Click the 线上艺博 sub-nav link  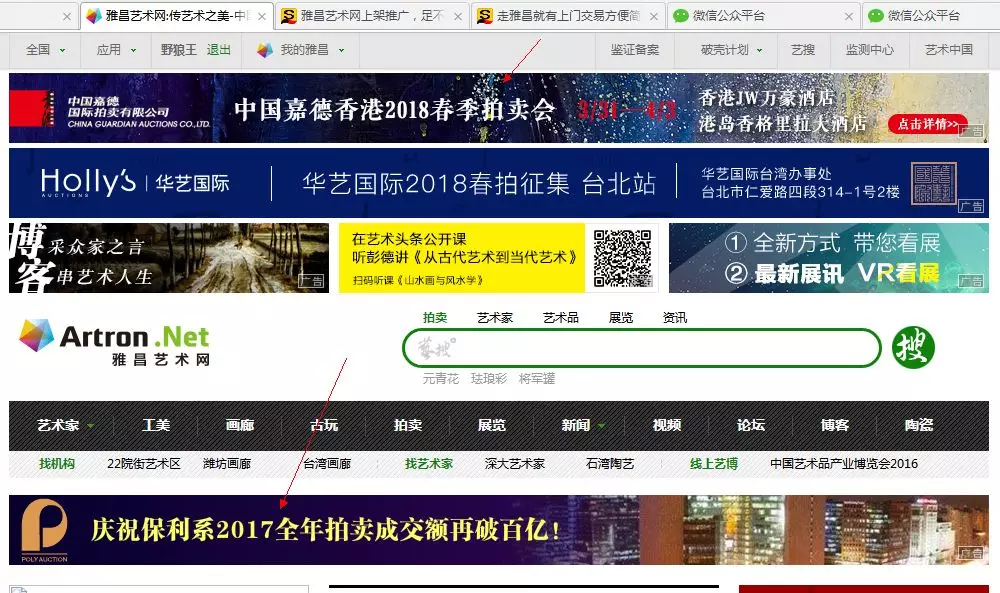(x=714, y=464)
